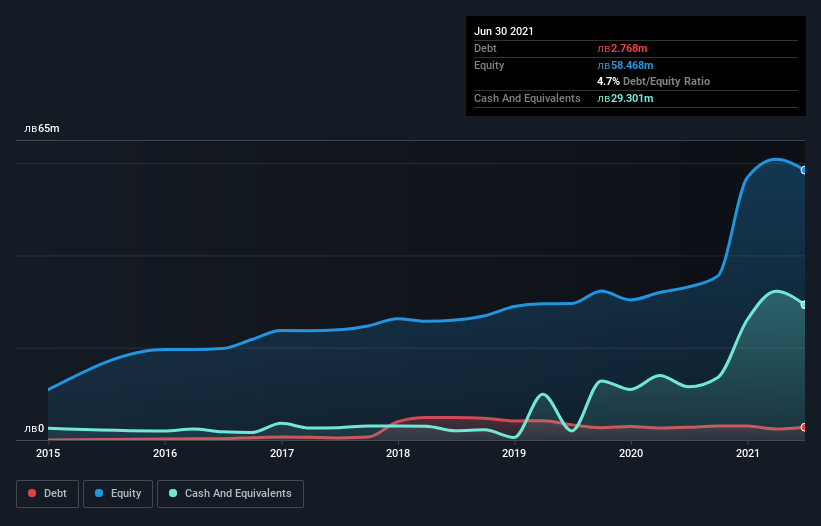Click the 2017 x-axis label
The width and height of the screenshot is (821, 526).
coord(282,453)
